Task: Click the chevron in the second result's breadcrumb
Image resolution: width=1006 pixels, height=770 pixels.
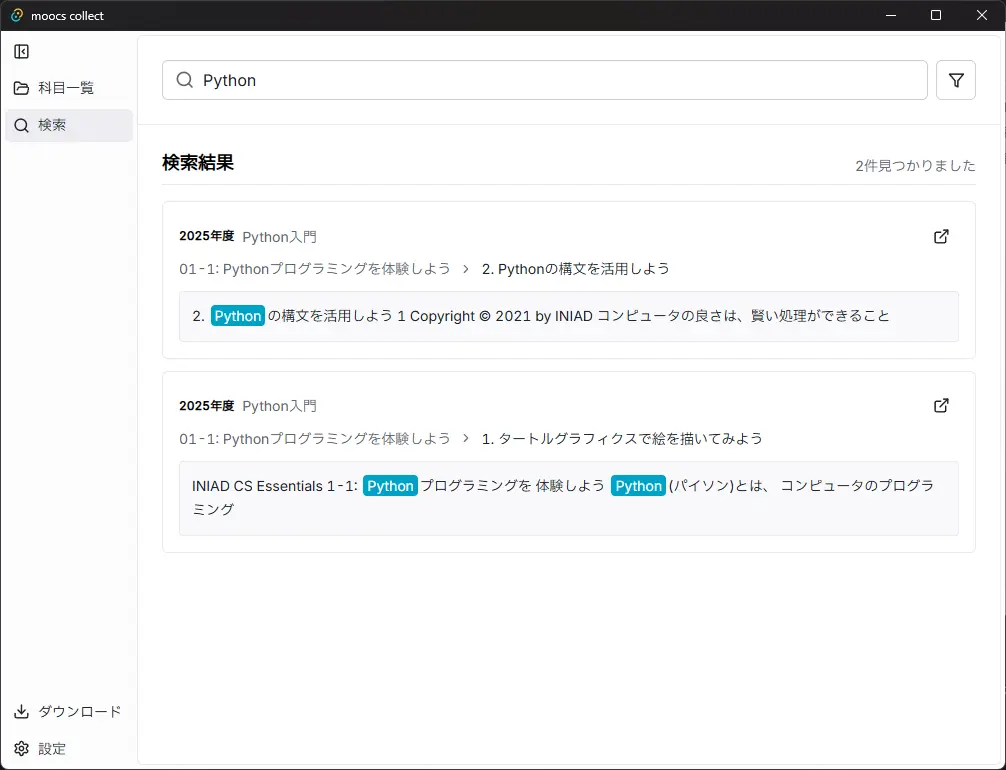Action: click(466, 438)
